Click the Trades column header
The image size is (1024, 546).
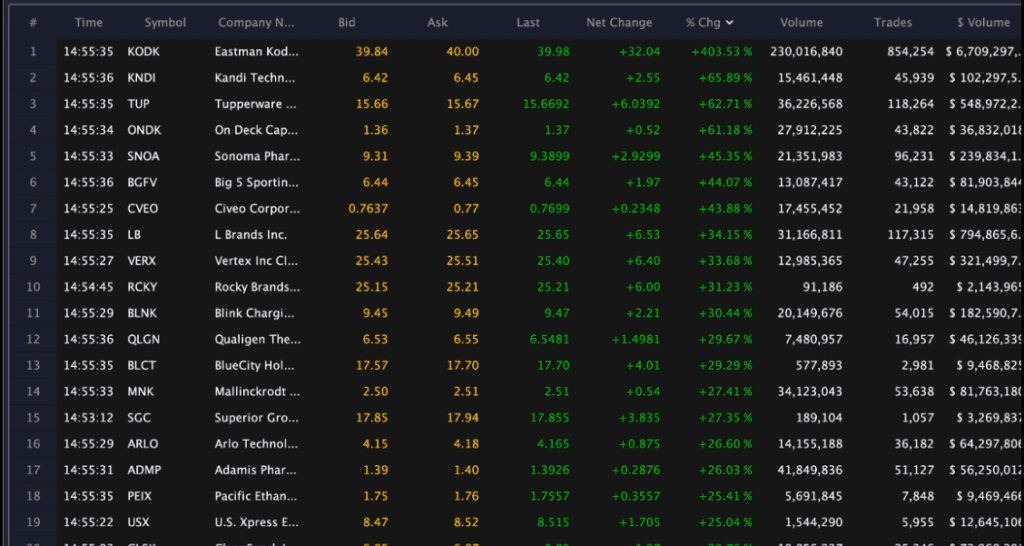pos(893,23)
